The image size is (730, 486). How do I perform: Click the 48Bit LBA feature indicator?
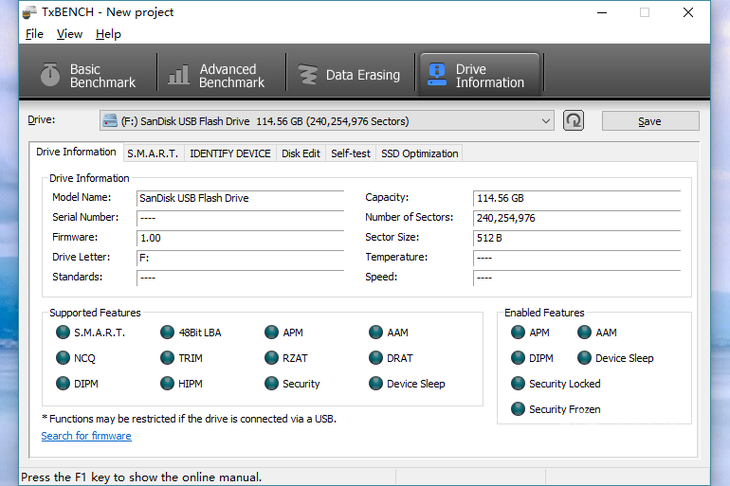(167, 332)
